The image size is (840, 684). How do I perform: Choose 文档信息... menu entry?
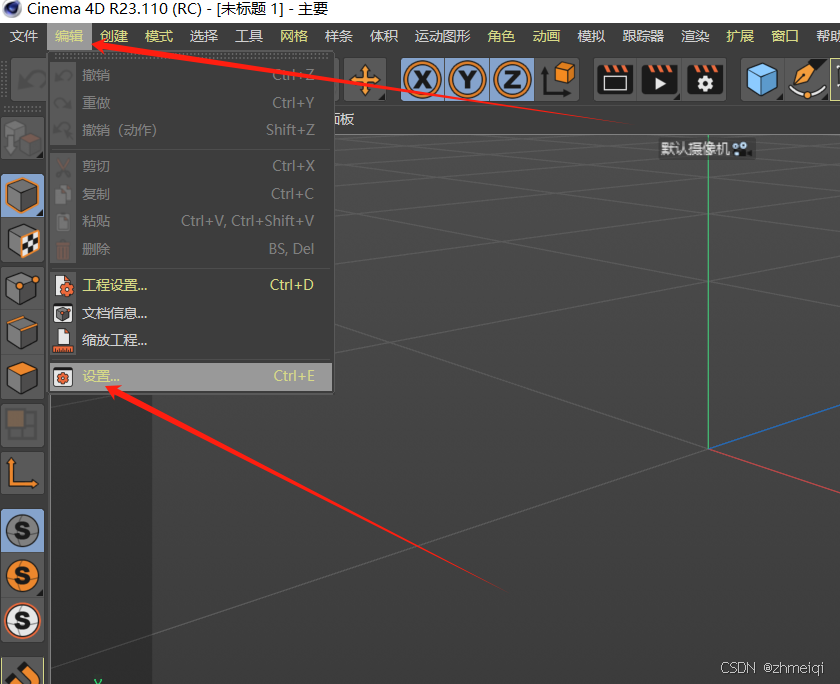click(x=191, y=313)
